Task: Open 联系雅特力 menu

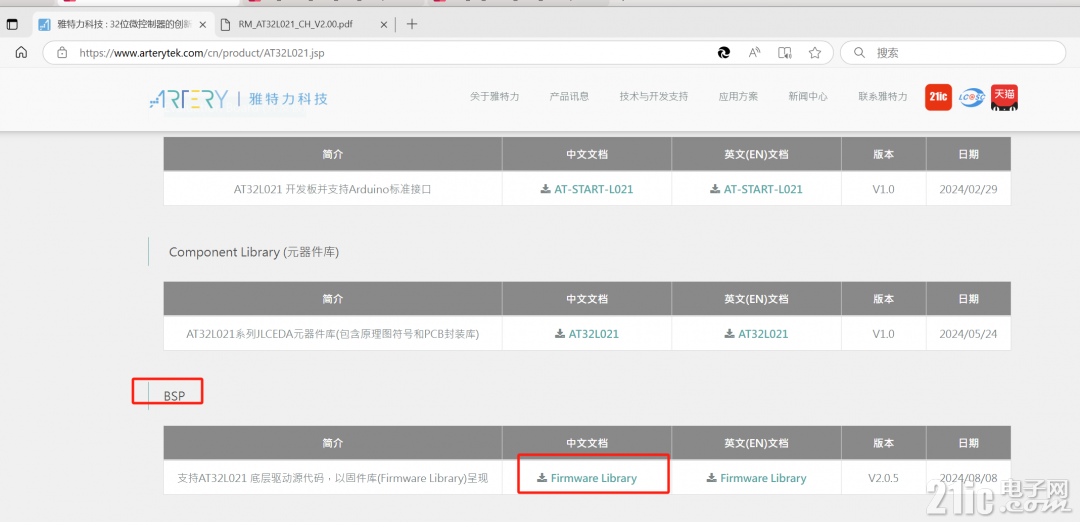Action: click(883, 96)
